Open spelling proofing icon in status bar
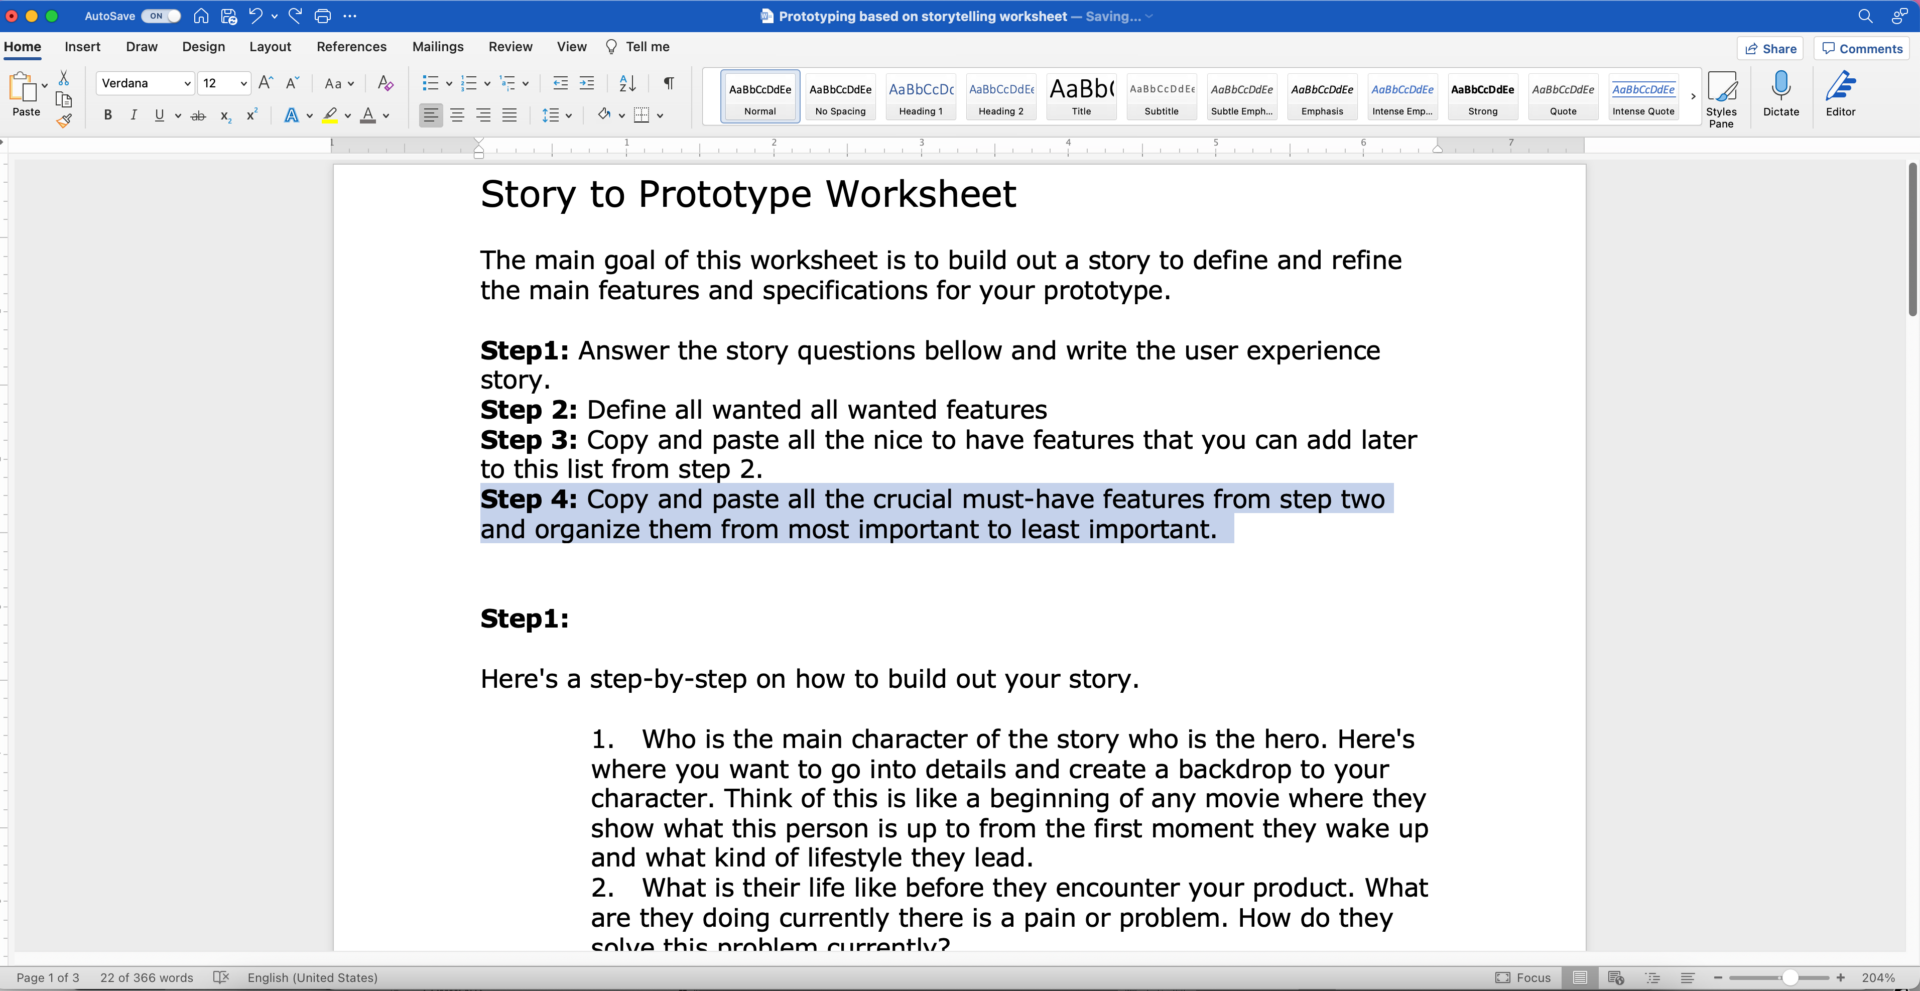Viewport: 1920px width, 991px height. pyautogui.click(x=221, y=977)
